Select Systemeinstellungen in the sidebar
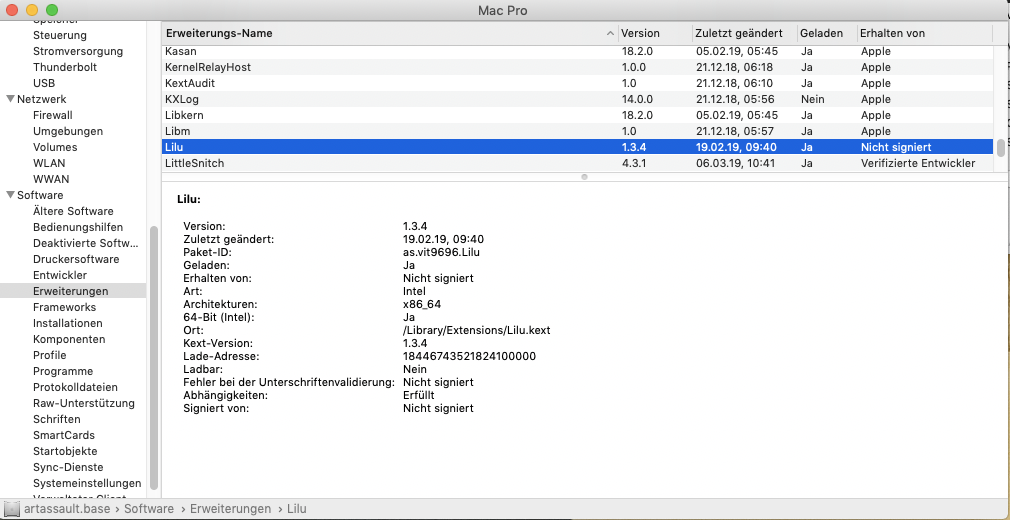 click(87, 483)
